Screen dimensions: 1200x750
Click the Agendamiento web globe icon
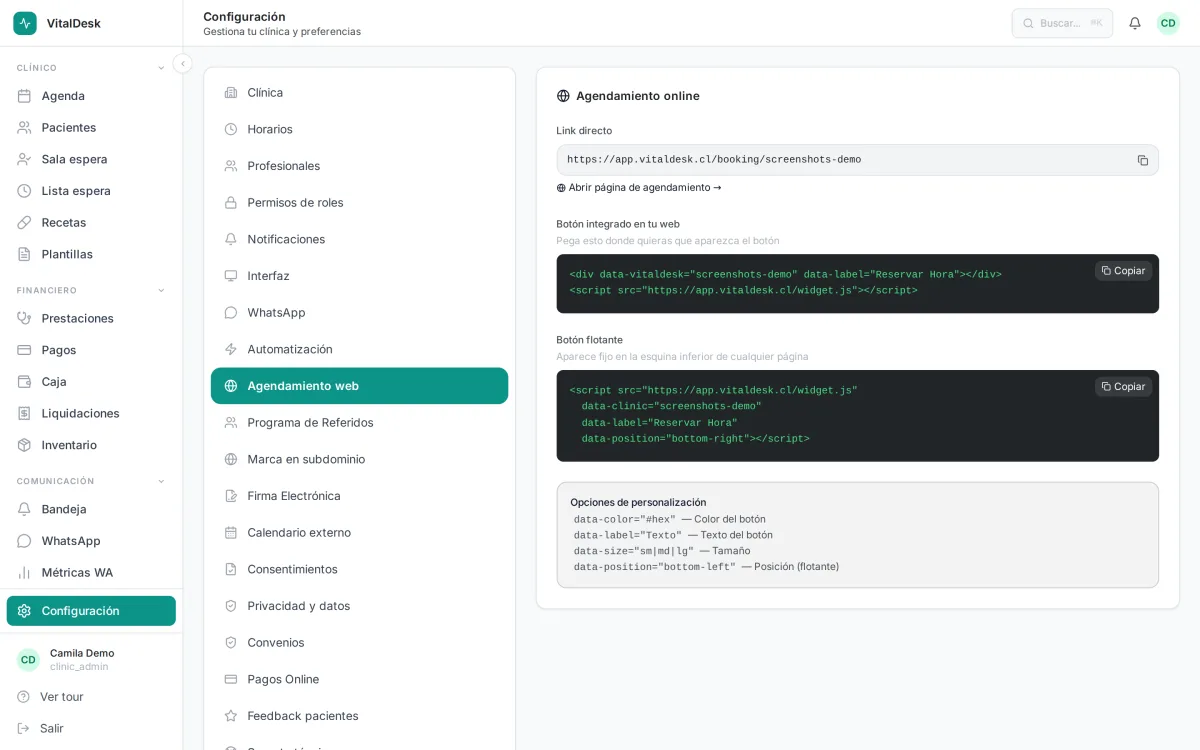tap(231, 386)
